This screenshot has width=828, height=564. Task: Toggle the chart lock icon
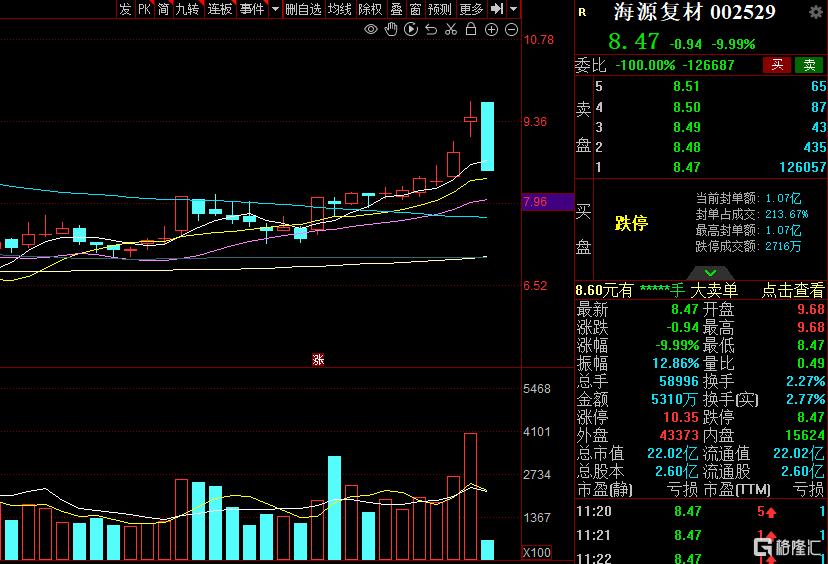pyautogui.click(x=471, y=29)
